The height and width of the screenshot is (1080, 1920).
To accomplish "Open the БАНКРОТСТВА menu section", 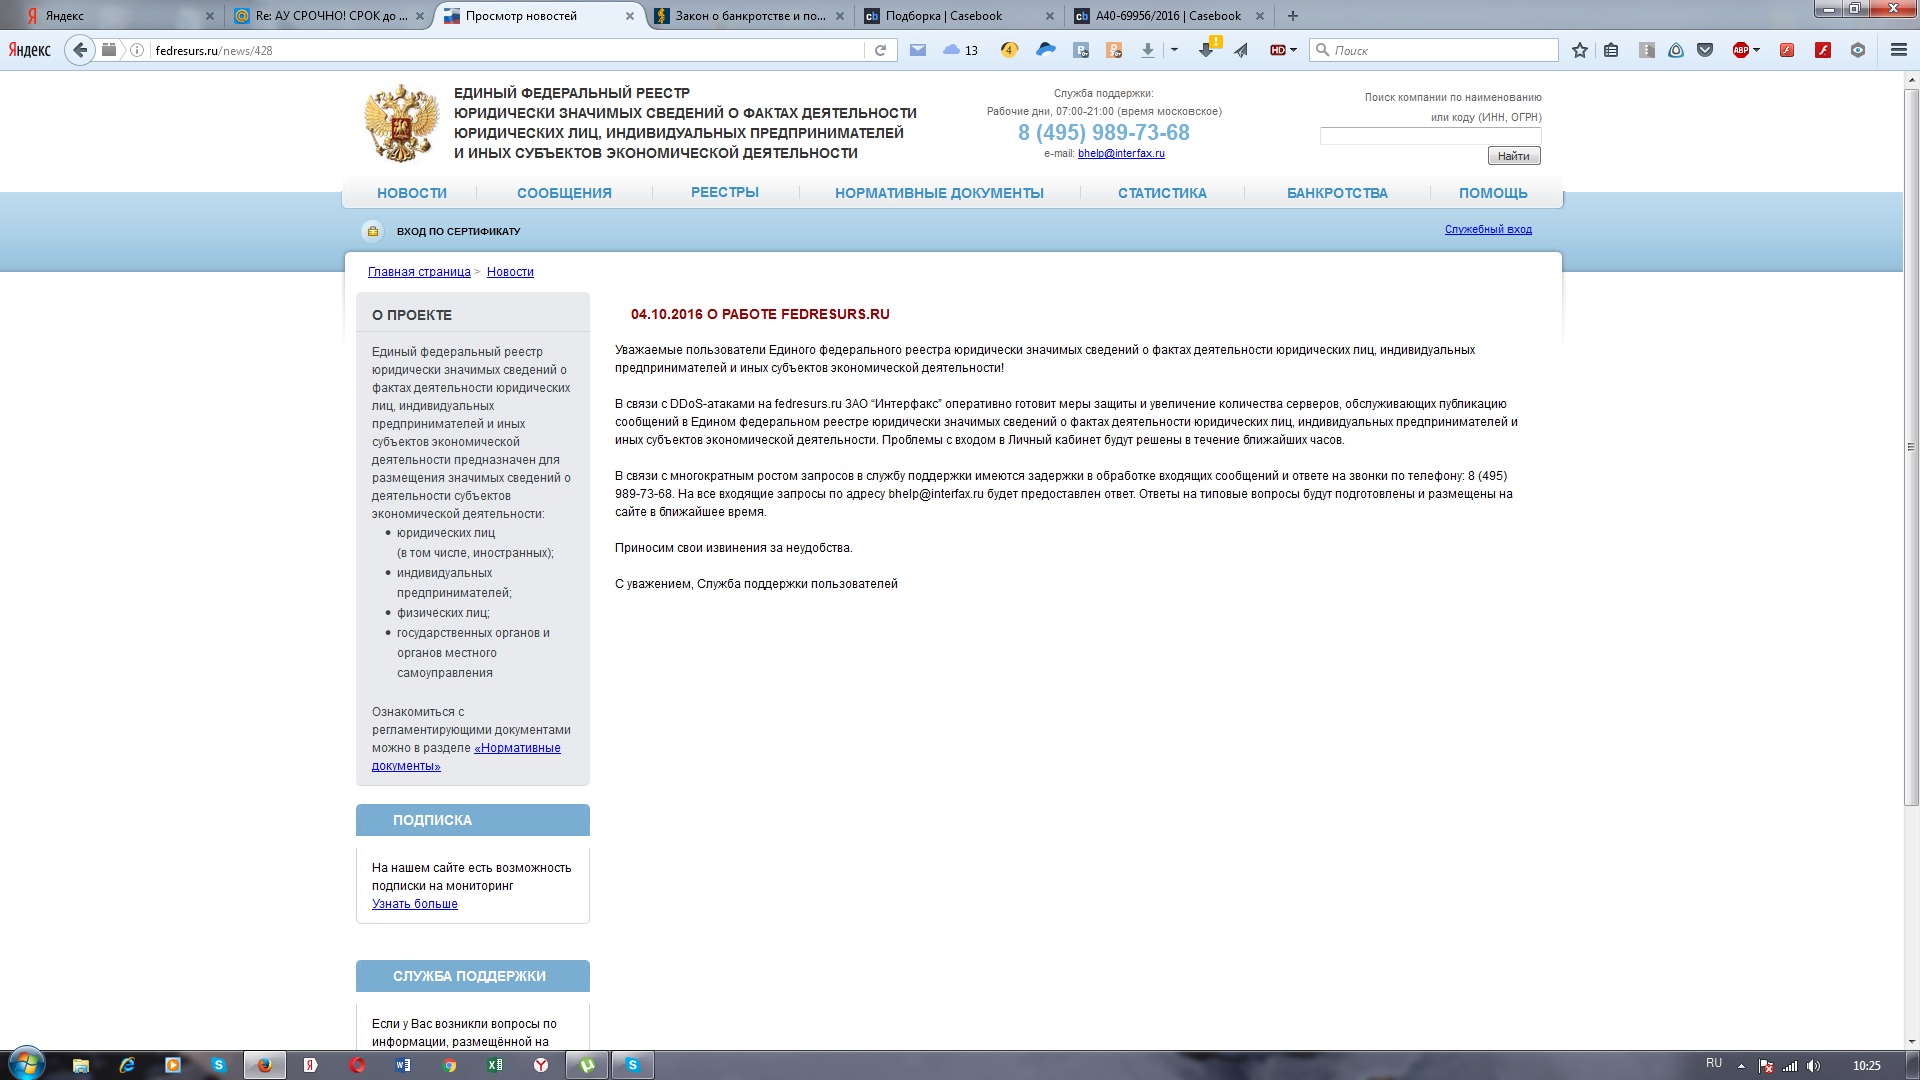I will [x=1337, y=193].
